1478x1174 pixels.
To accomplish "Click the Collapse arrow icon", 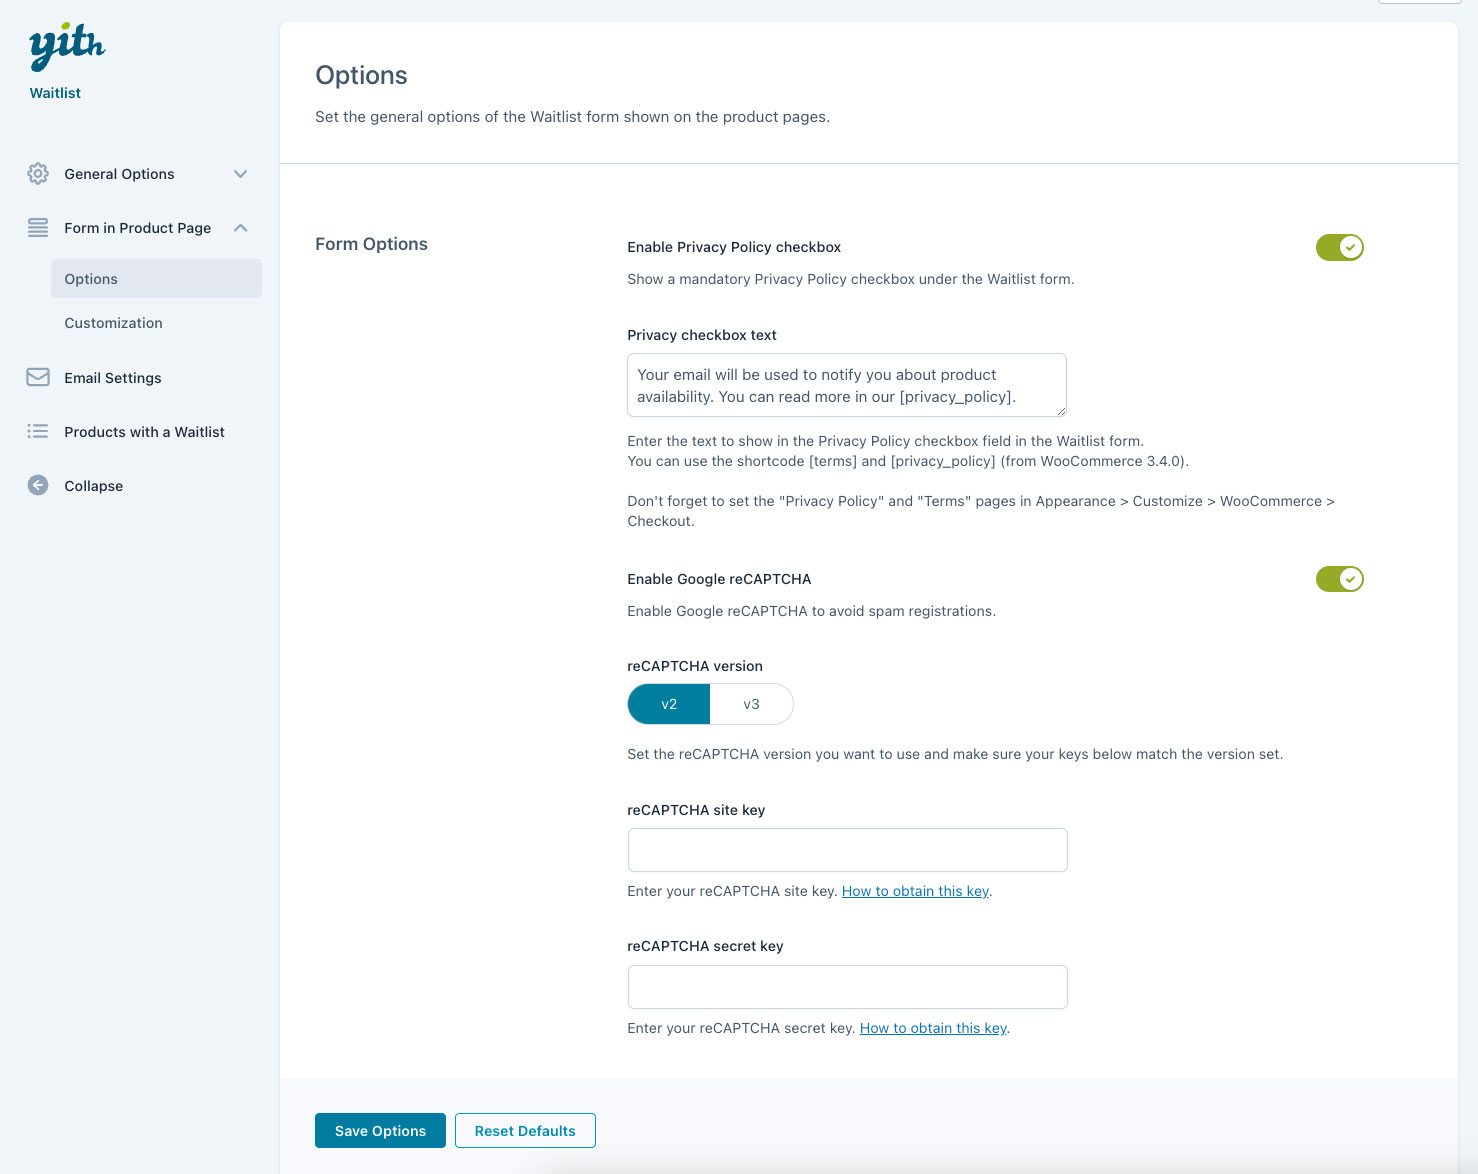I will (x=38, y=486).
